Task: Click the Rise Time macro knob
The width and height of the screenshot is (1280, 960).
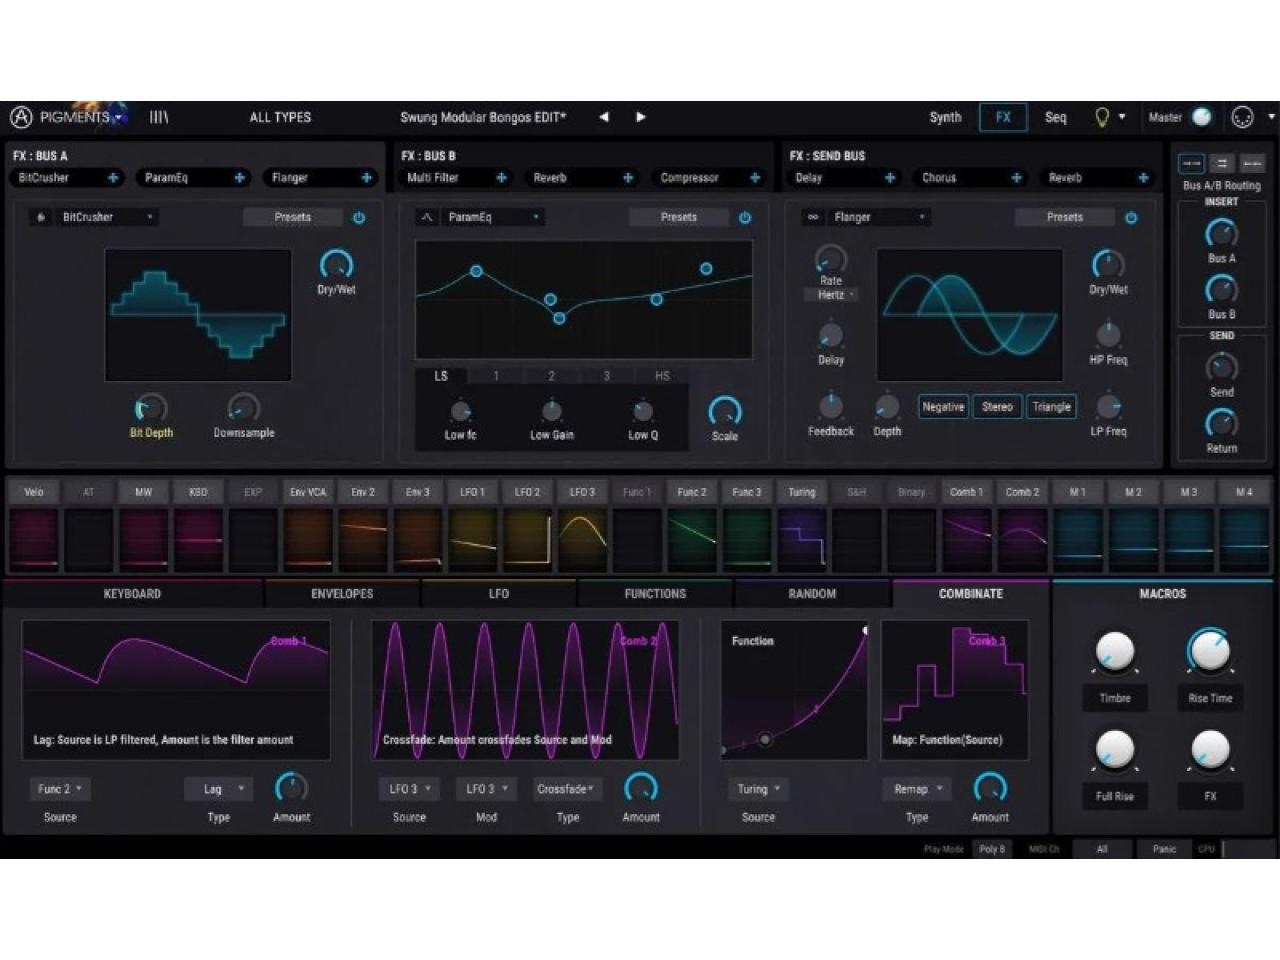Action: [1210, 651]
